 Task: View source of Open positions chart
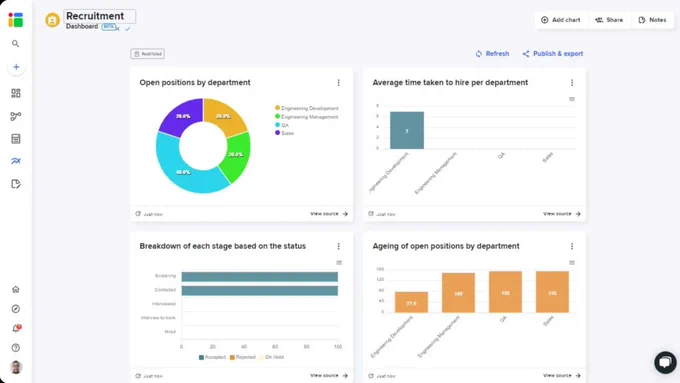(x=329, y=214)
